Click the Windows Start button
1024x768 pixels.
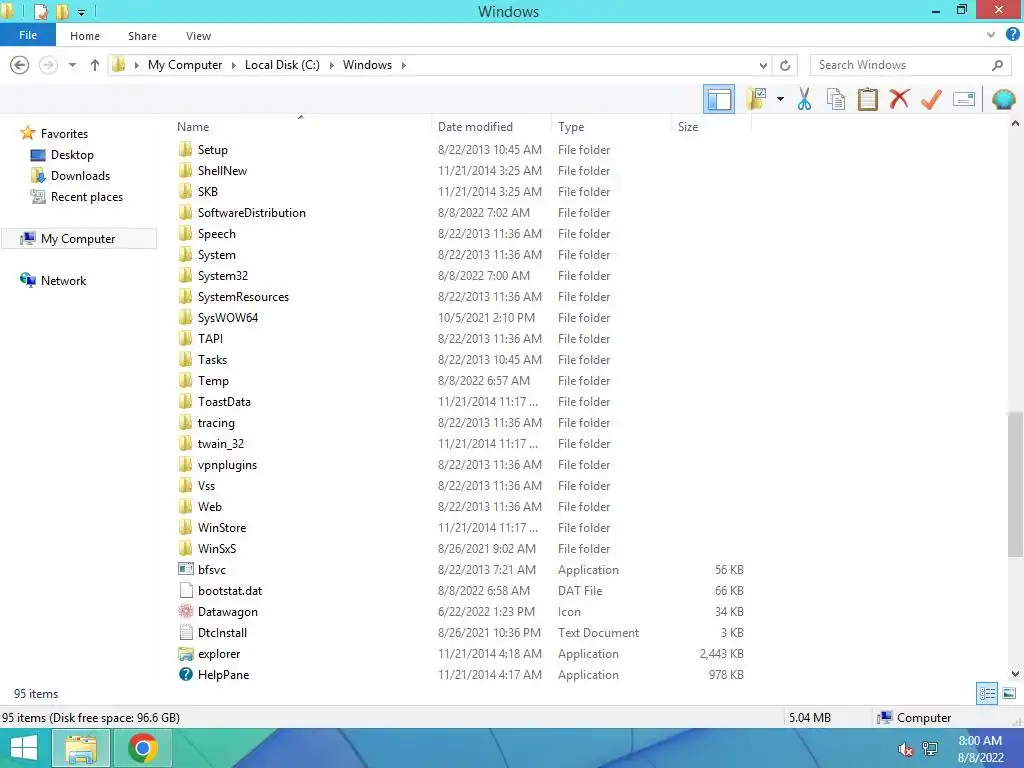click(x=24, y=748)
